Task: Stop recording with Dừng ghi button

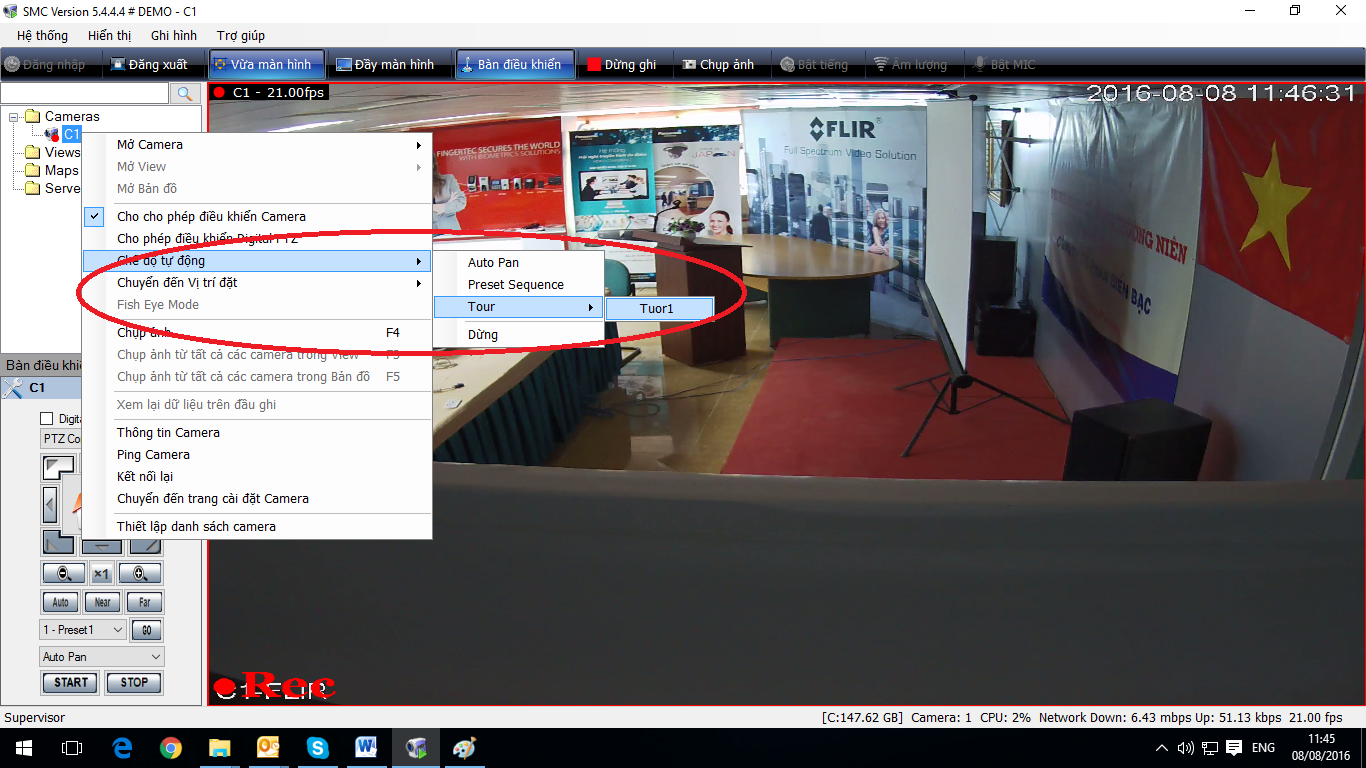Action: coord(622,64)
